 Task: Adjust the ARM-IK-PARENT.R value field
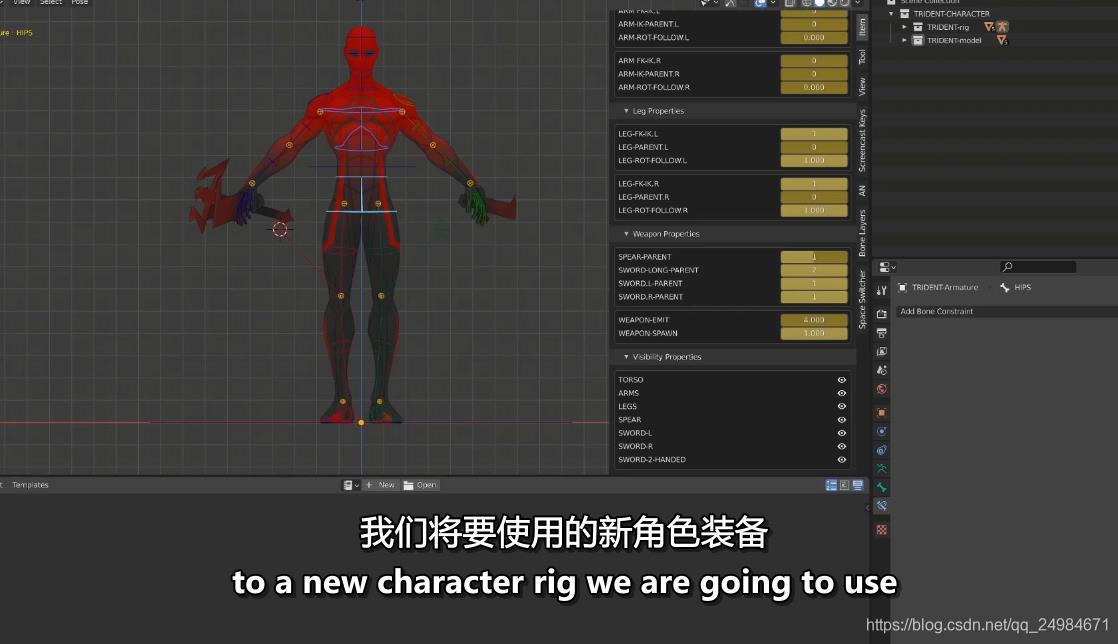coord(814,73)
